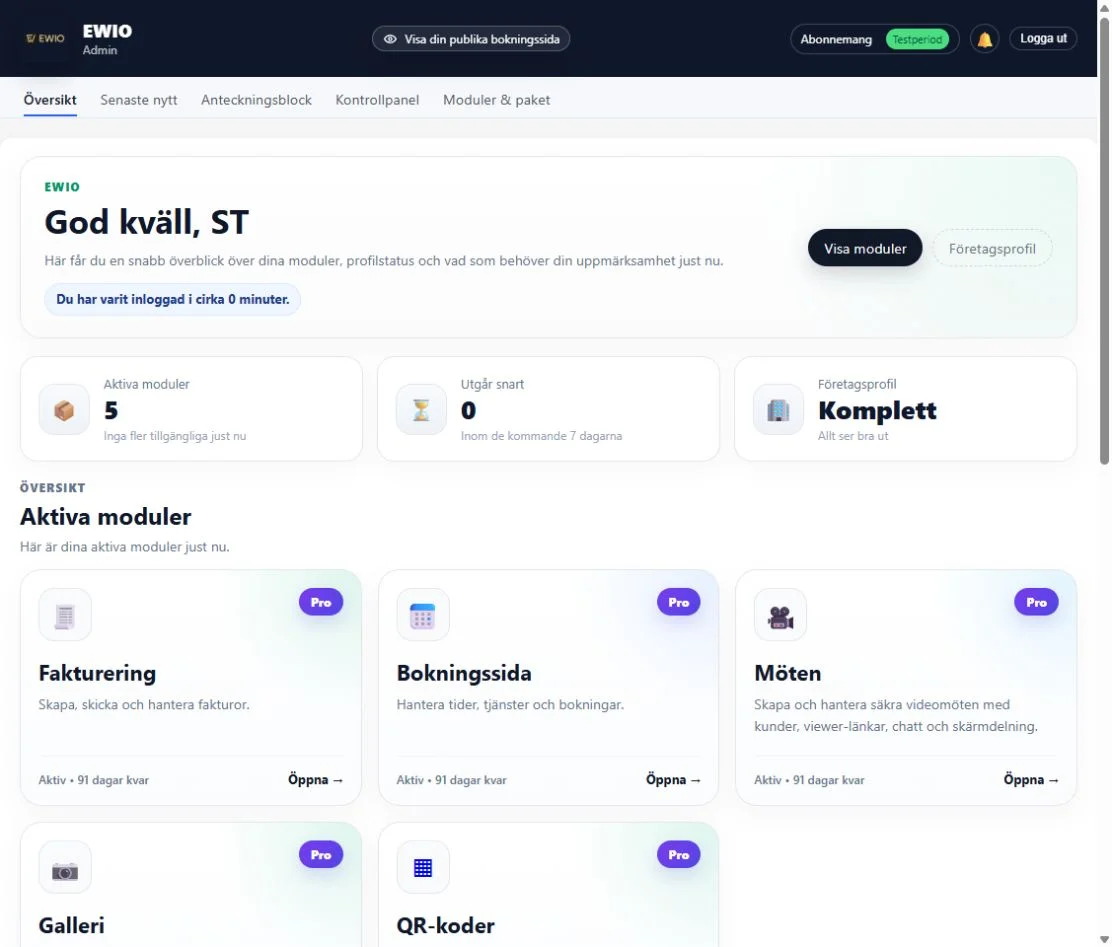This screenshot has width=1112, height=947.
Task: Click the Aktiva moduler count 5
Action: (111, 410)
